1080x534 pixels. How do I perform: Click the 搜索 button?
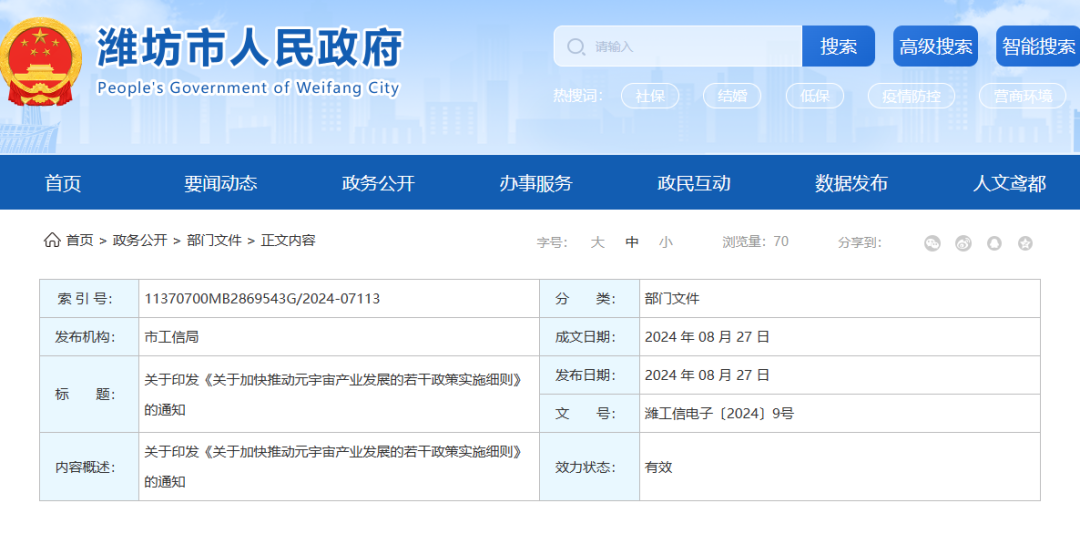838,46
